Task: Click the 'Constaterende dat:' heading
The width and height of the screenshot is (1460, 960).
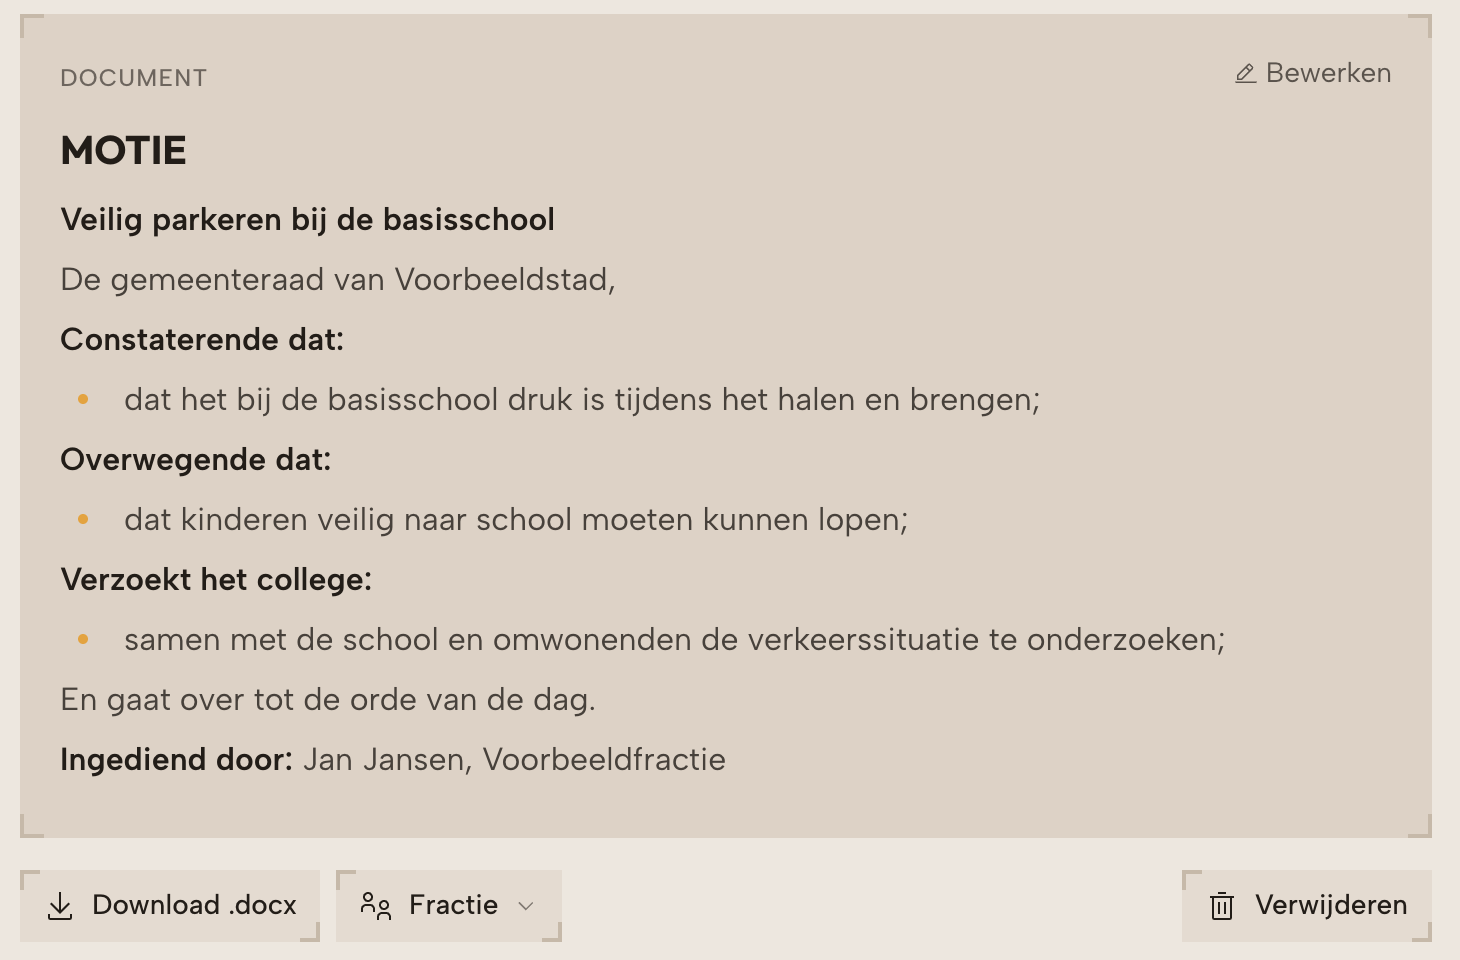Action: 202,340
